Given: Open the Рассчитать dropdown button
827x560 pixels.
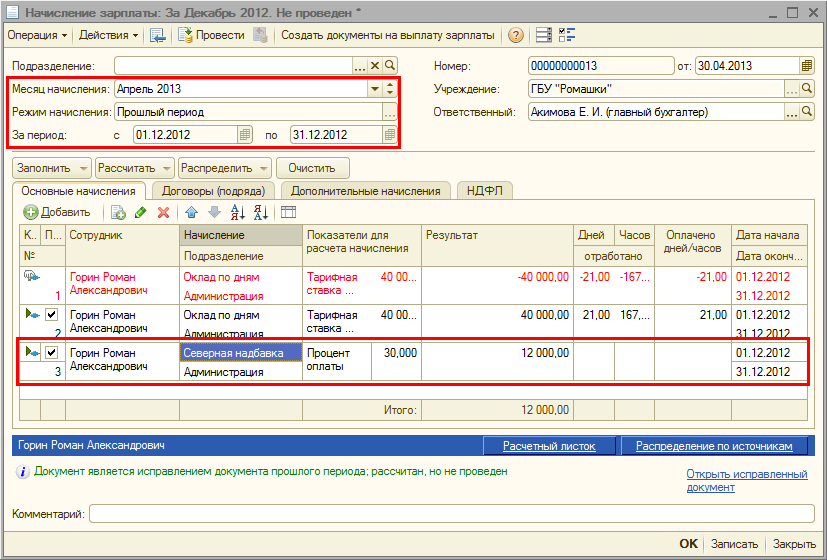Looking at the screenshot, I should tap(134, 168).
